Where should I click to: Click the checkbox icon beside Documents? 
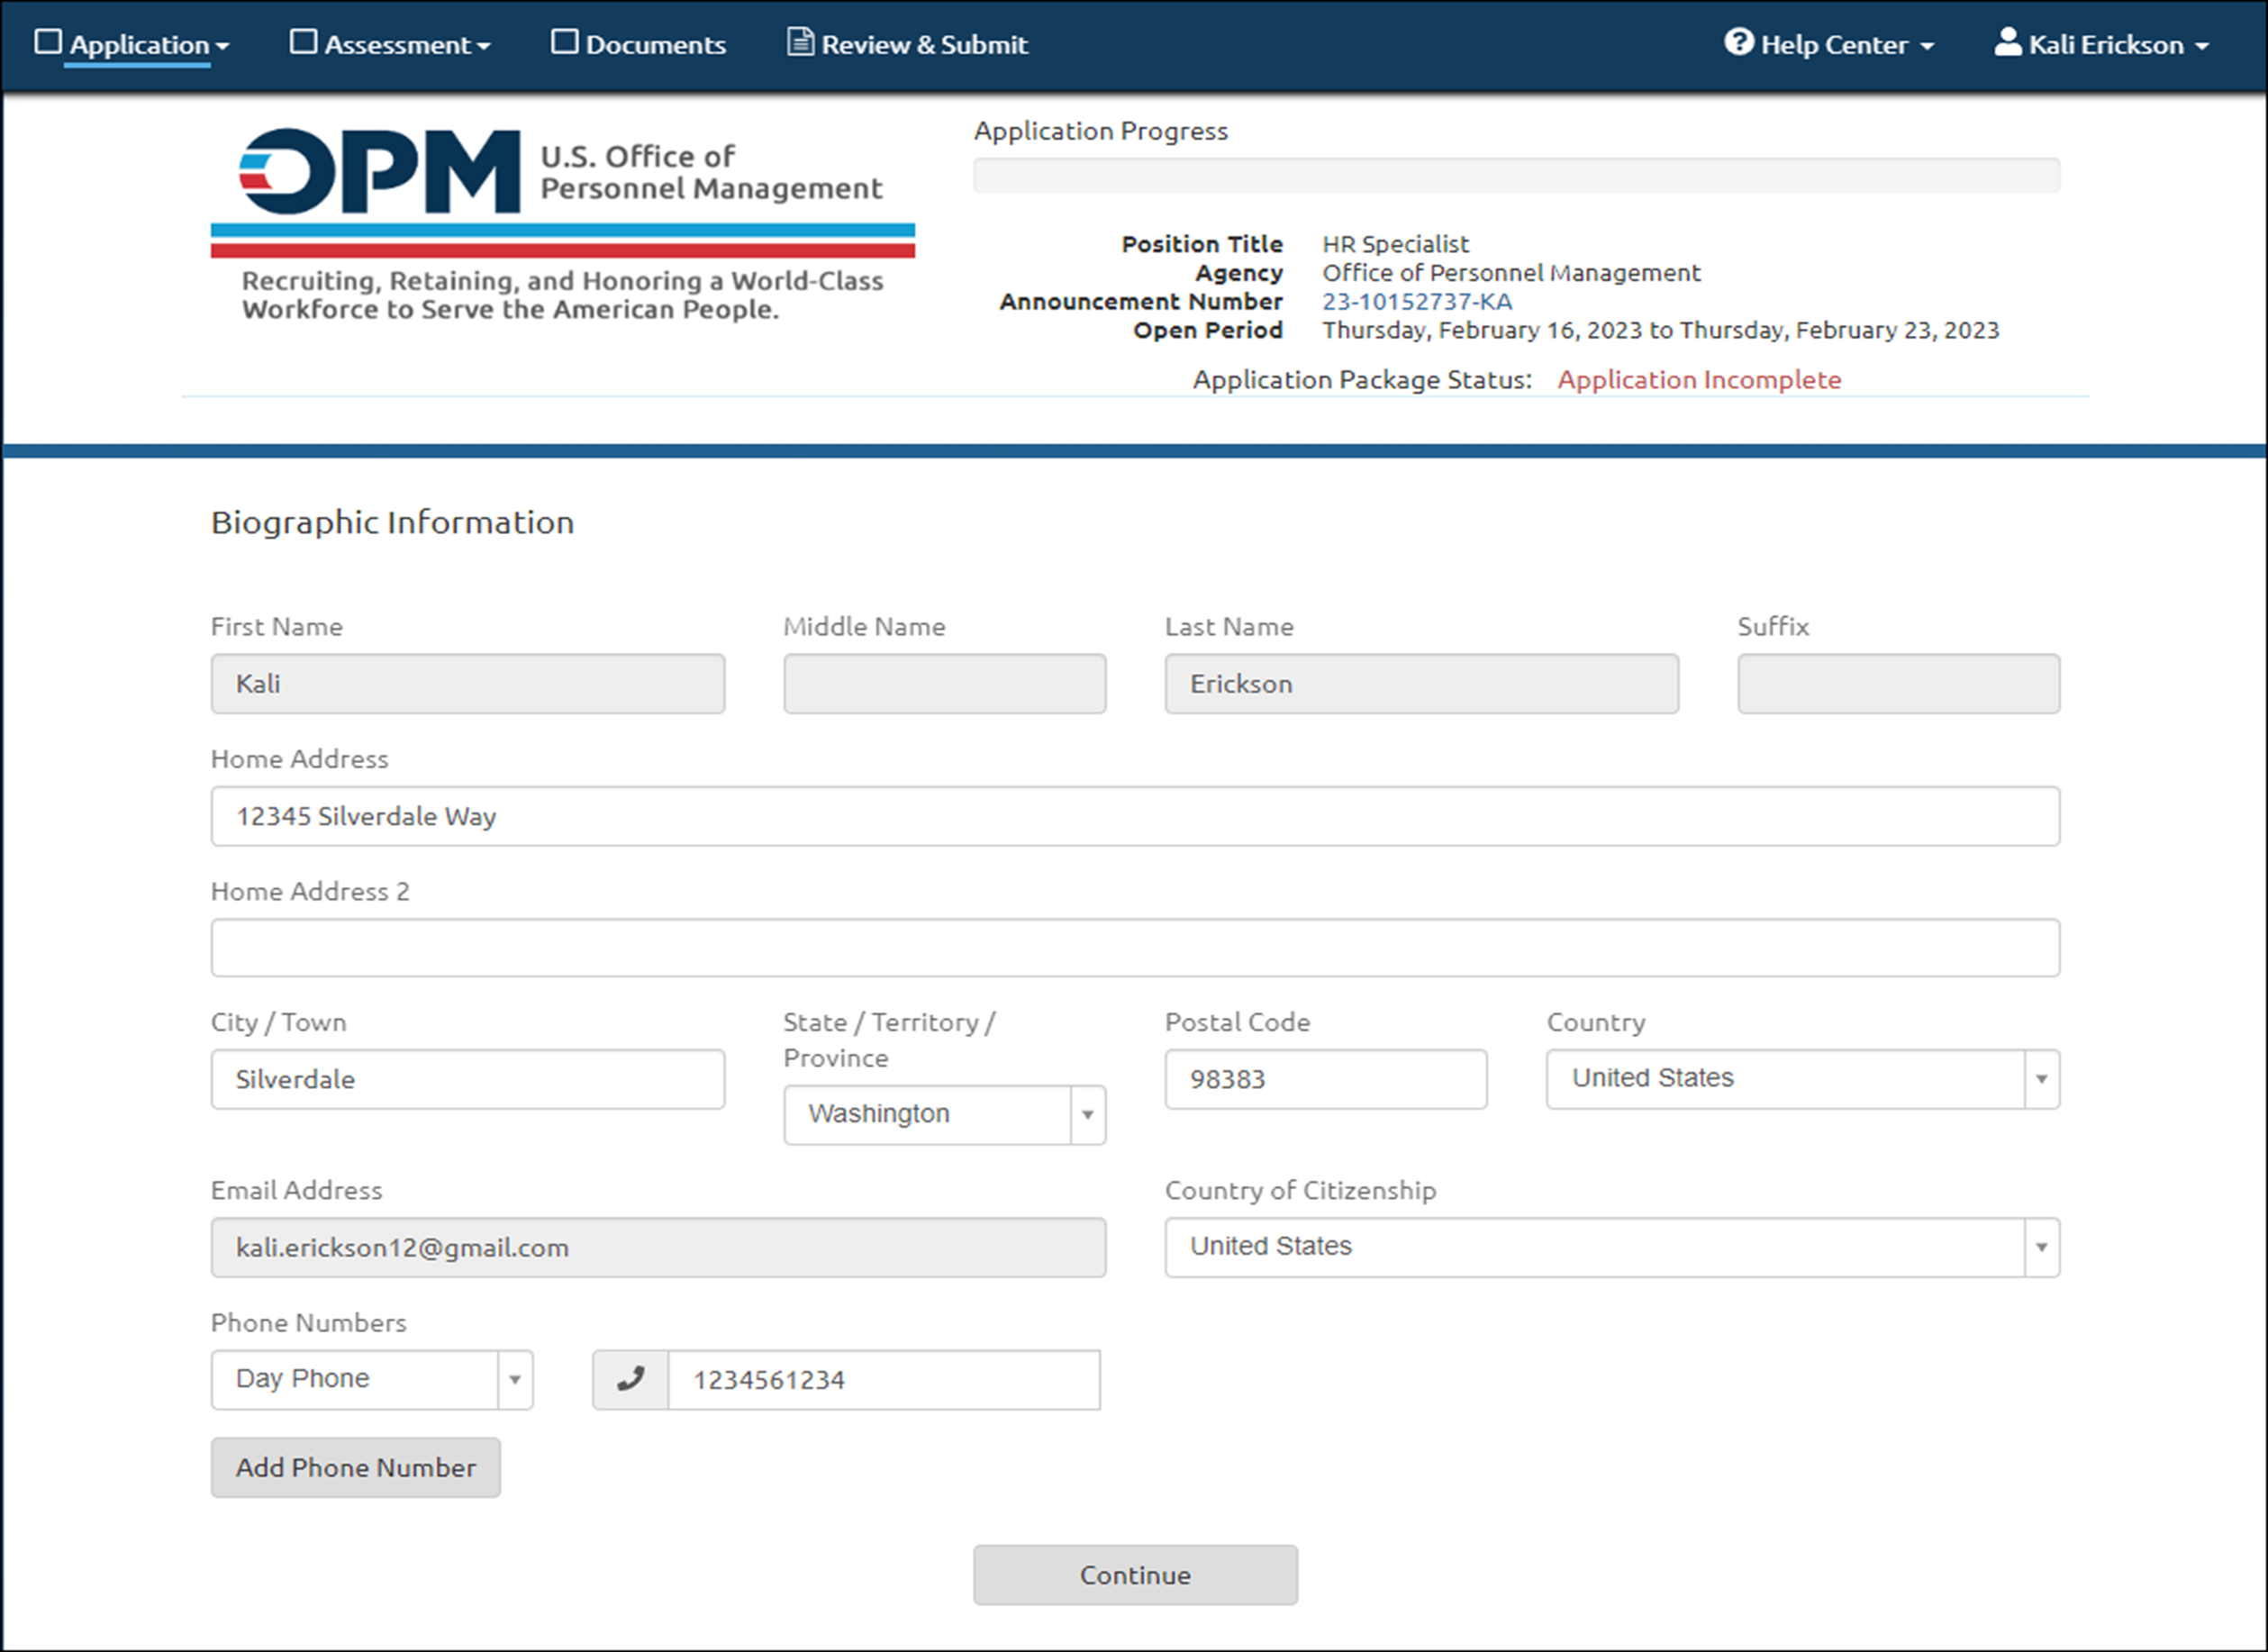point(564,42)
